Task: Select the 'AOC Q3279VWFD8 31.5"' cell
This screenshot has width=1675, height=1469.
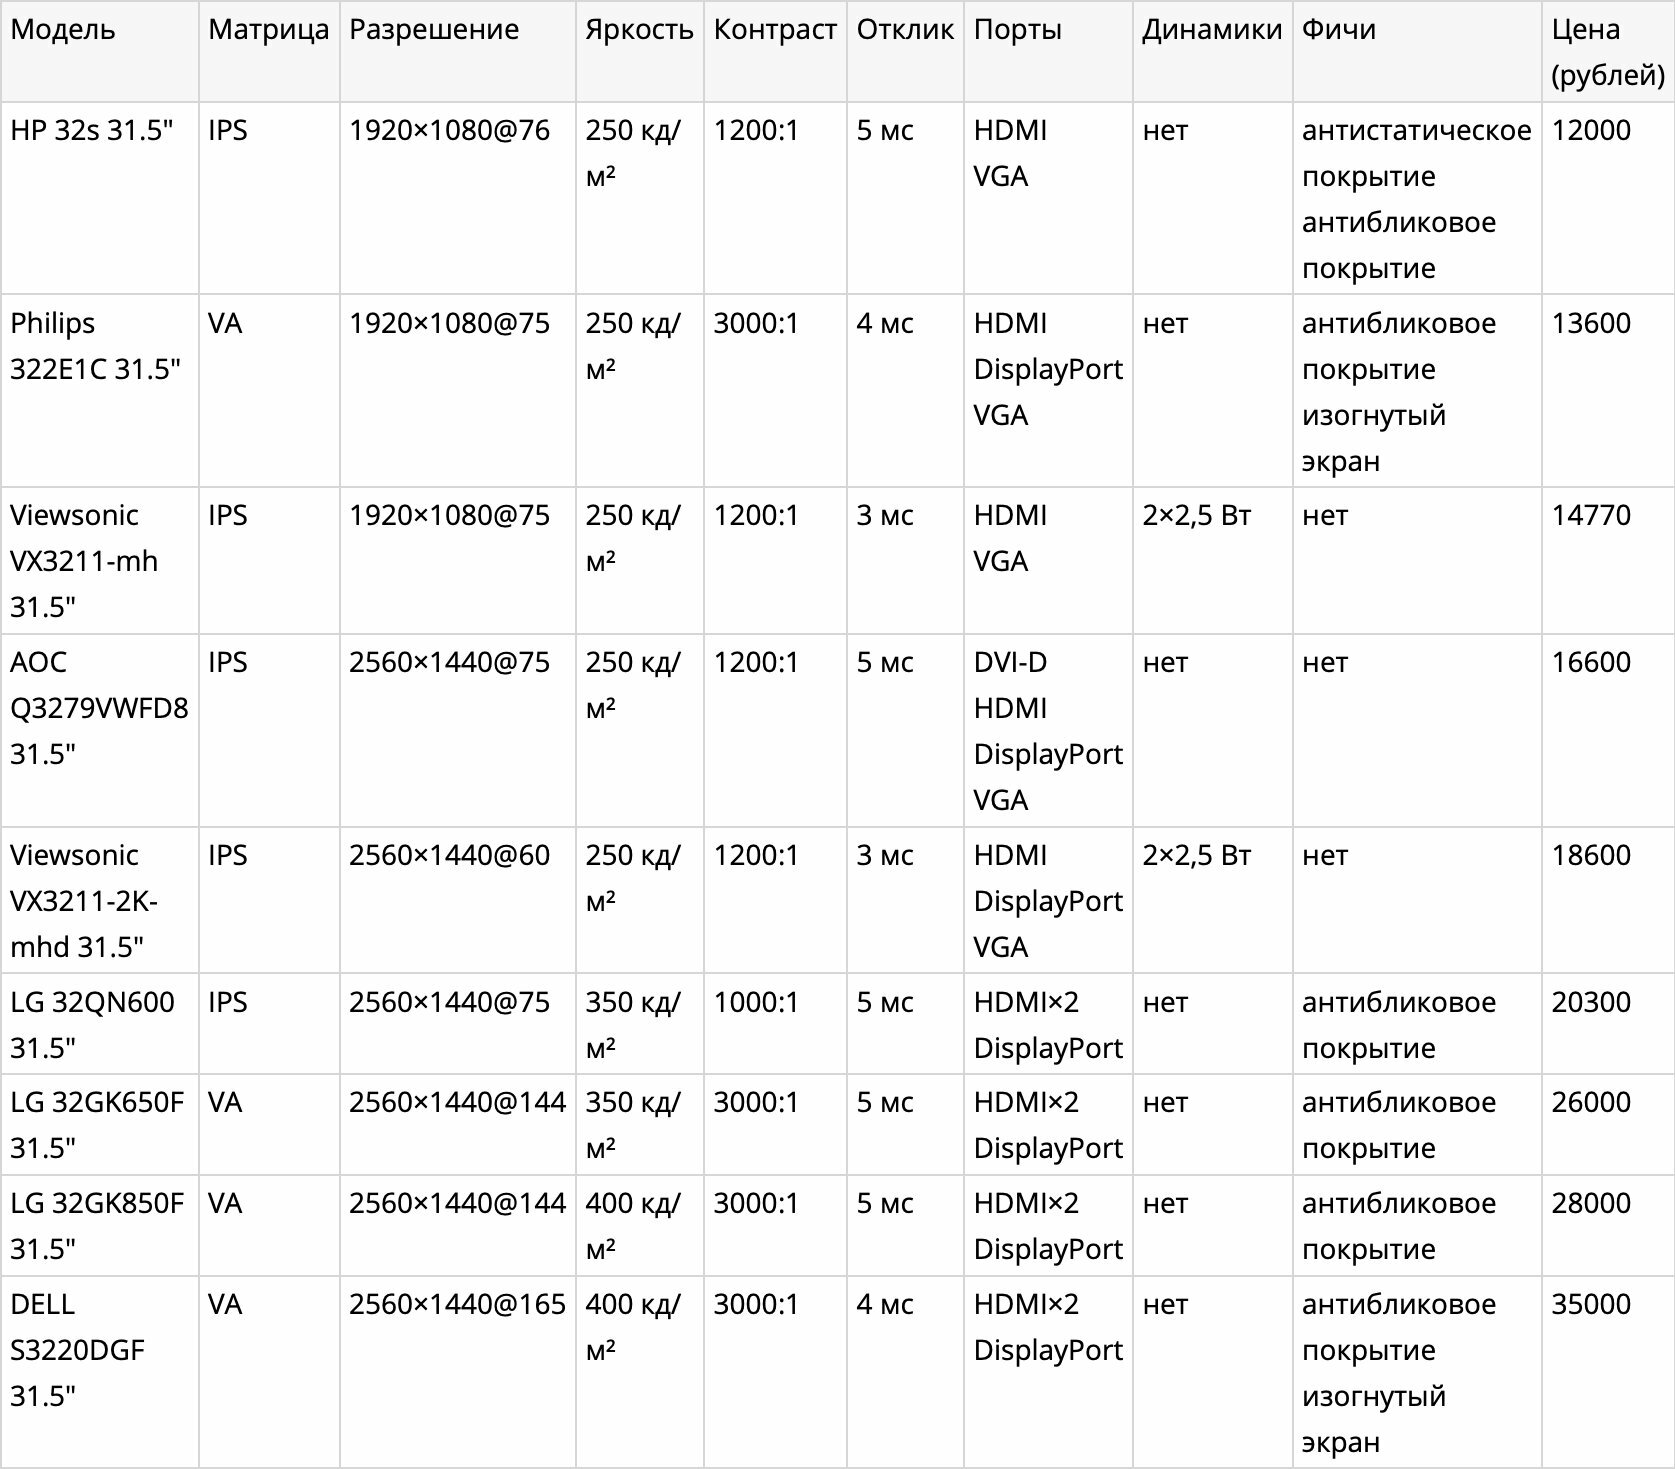Action: (x=100, y=730)
